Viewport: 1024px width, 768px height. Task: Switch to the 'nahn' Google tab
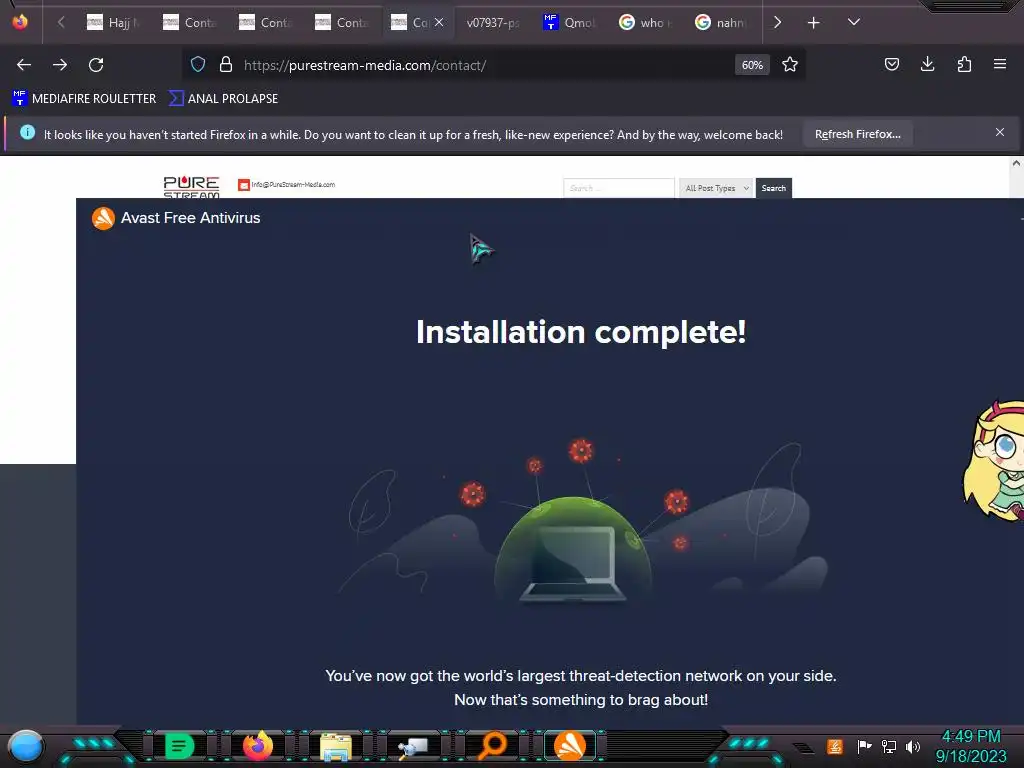pyautogui.click(x=720, y=23)
